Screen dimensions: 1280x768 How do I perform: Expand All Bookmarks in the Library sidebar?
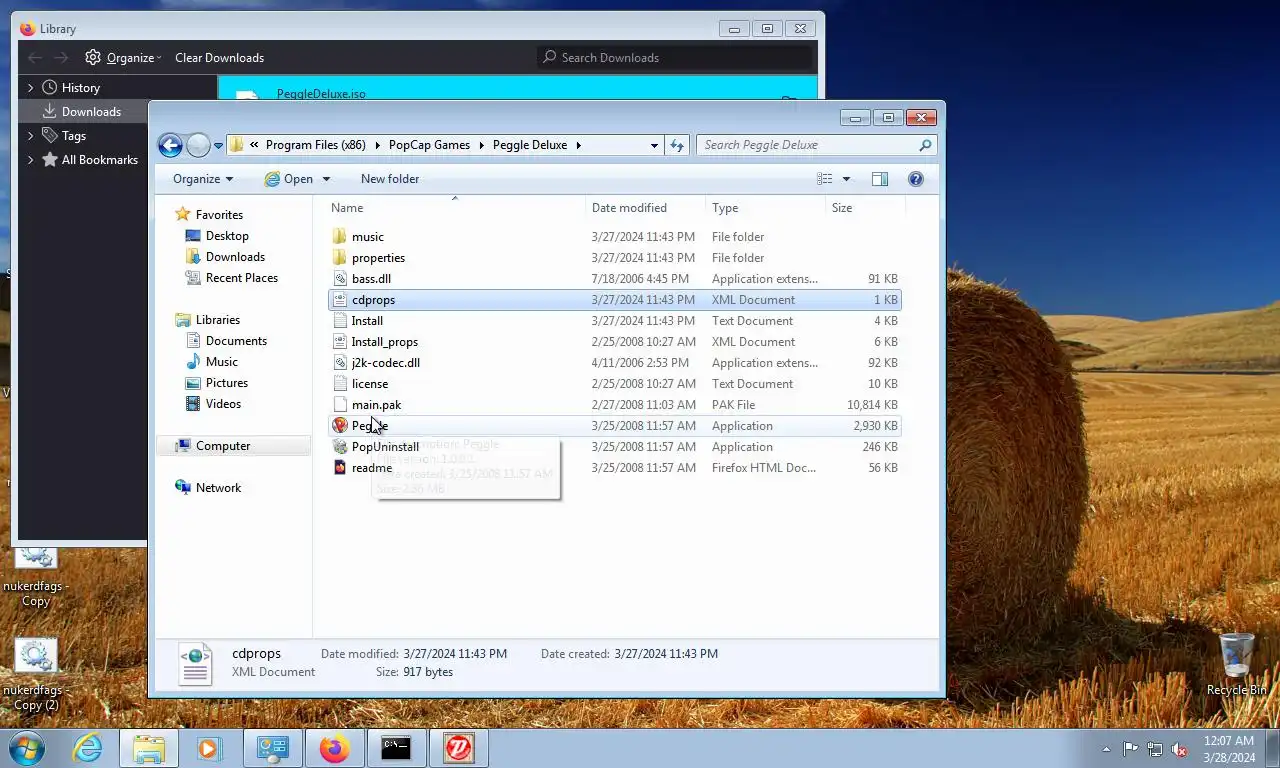point(30,160)
